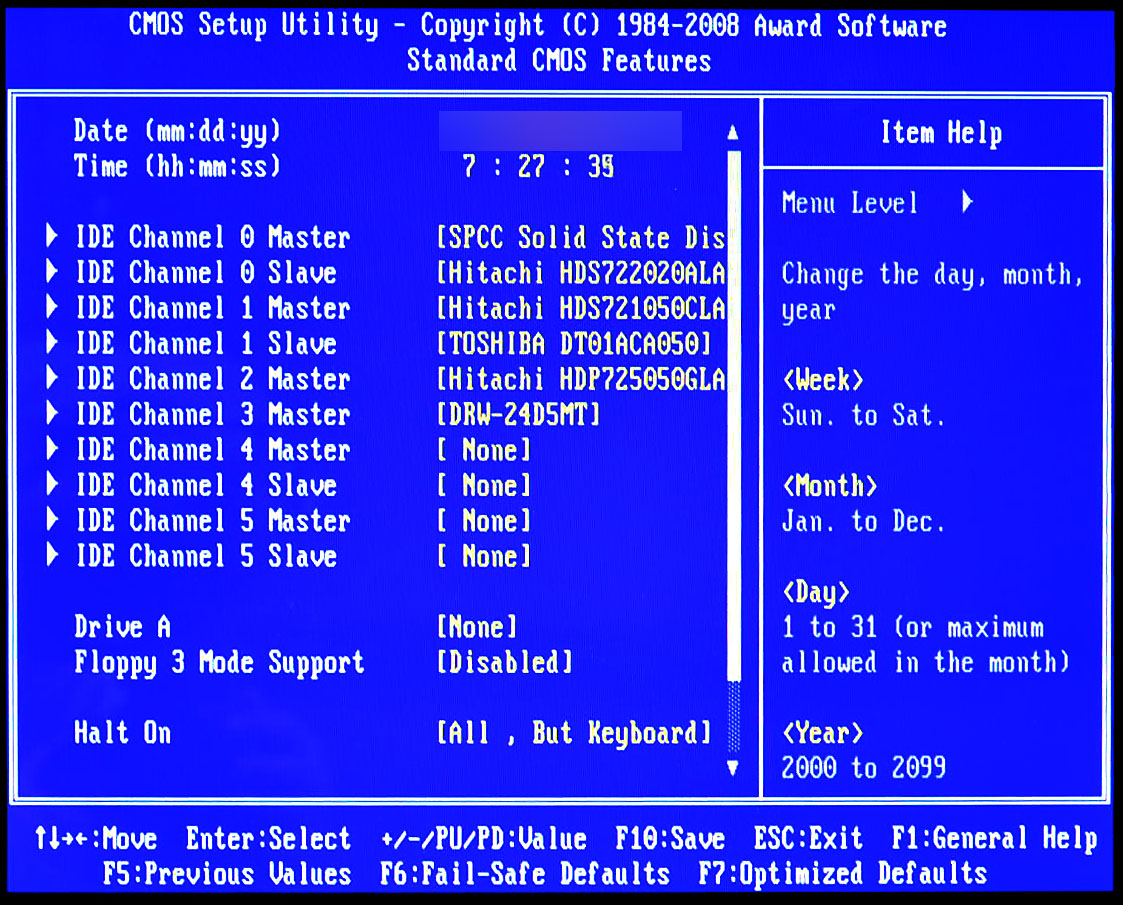This screenshot has width=1123, height=905.
Task: Select the Floppy 3 Mode Support label
Action: (x=219, y=663)
